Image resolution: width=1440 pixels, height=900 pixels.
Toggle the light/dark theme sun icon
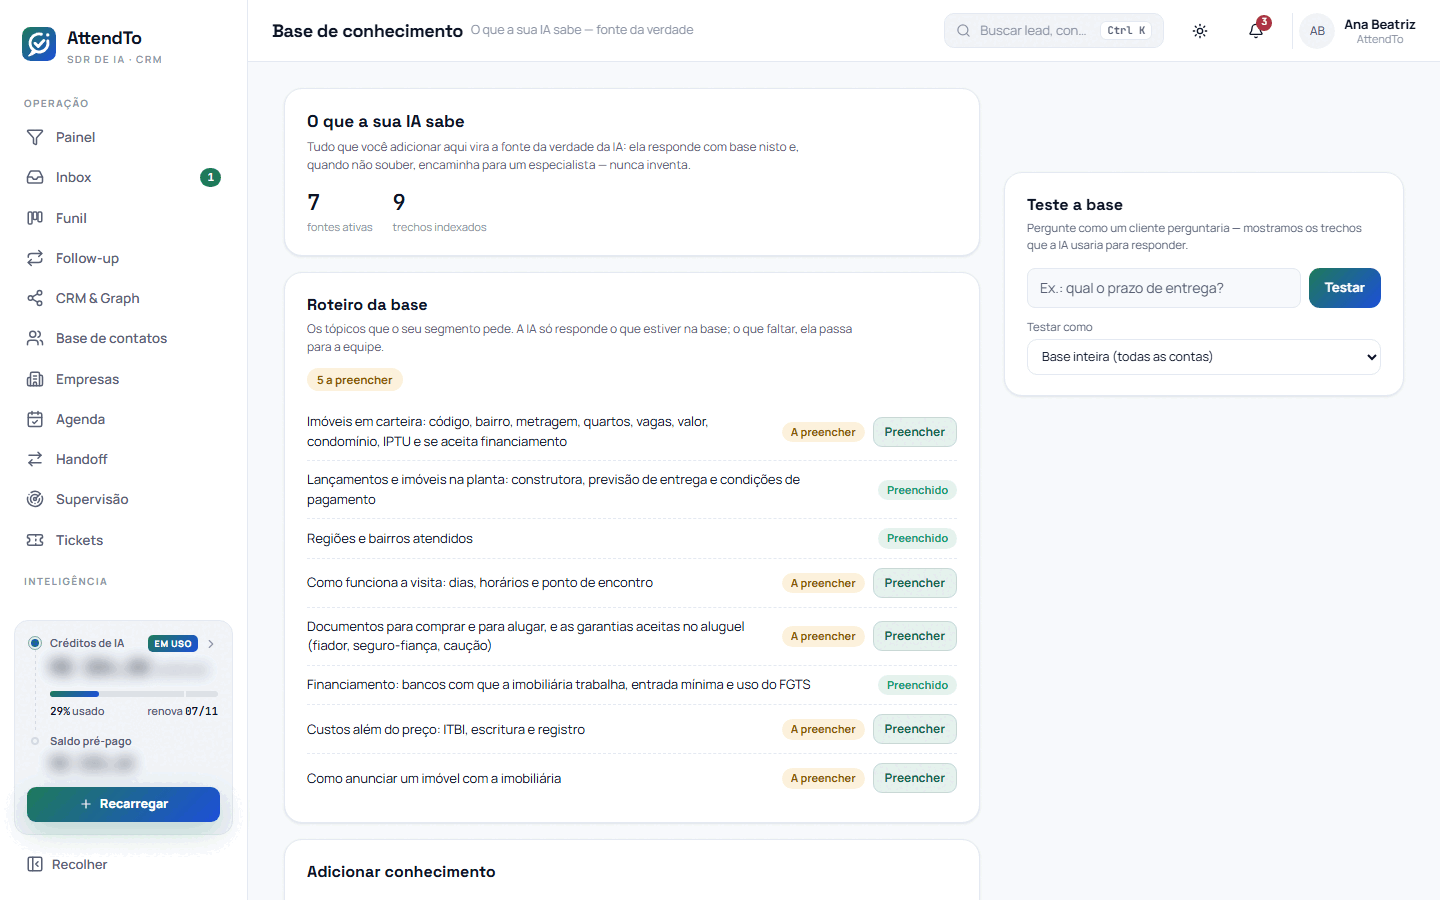(x=1200, y=31)
